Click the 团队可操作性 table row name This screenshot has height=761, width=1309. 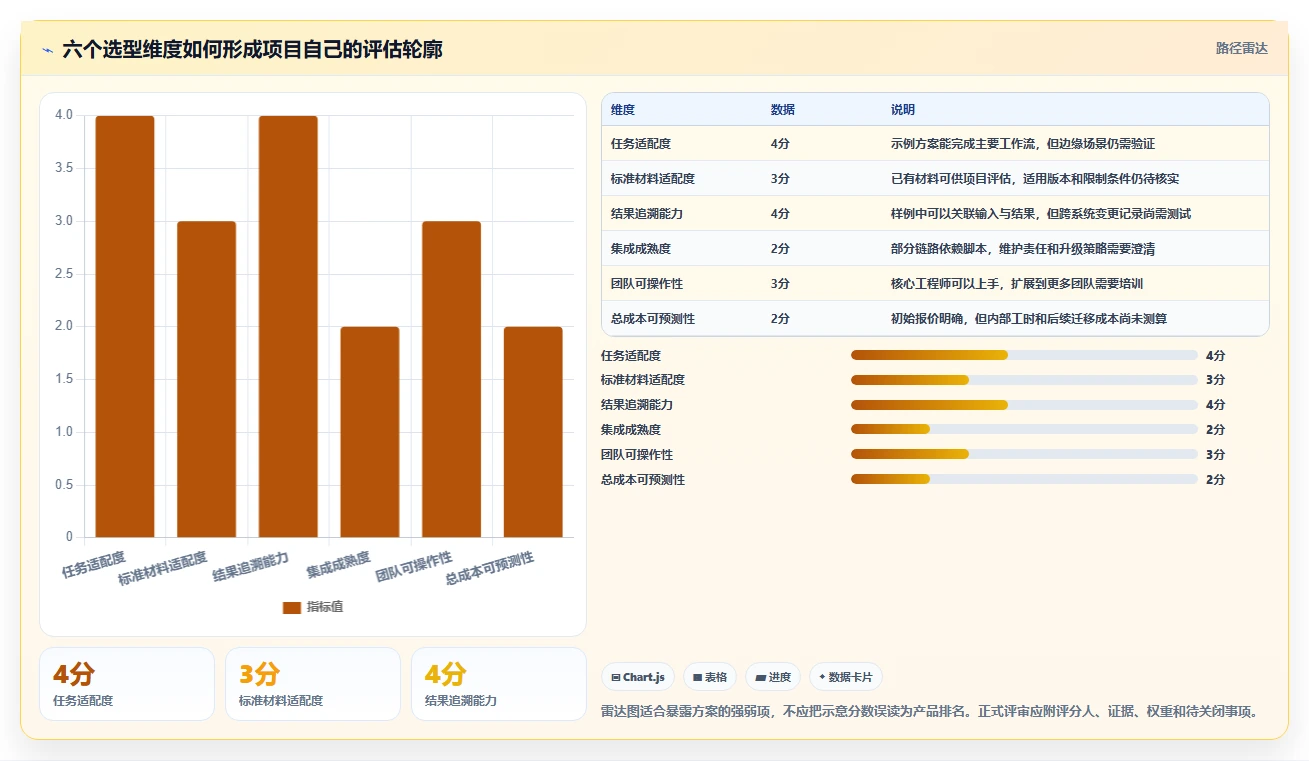point(646,284)
